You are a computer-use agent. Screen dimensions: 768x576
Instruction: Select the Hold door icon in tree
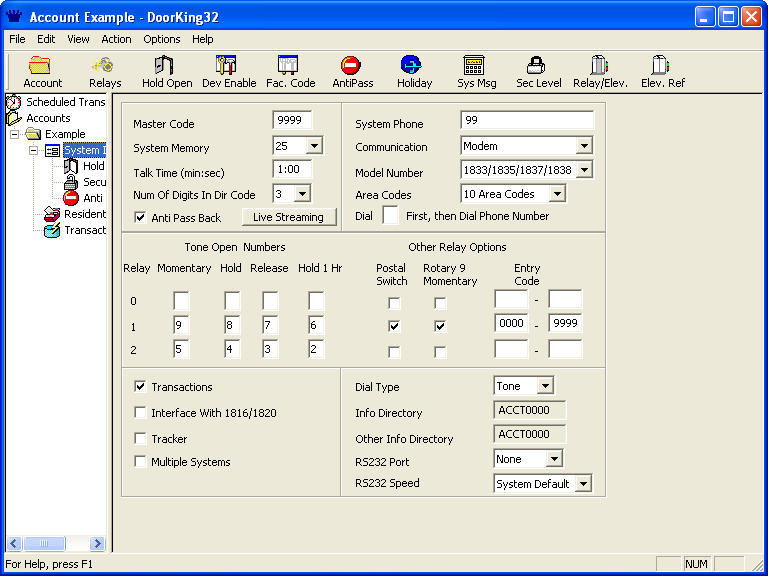(x=72, y=166)
